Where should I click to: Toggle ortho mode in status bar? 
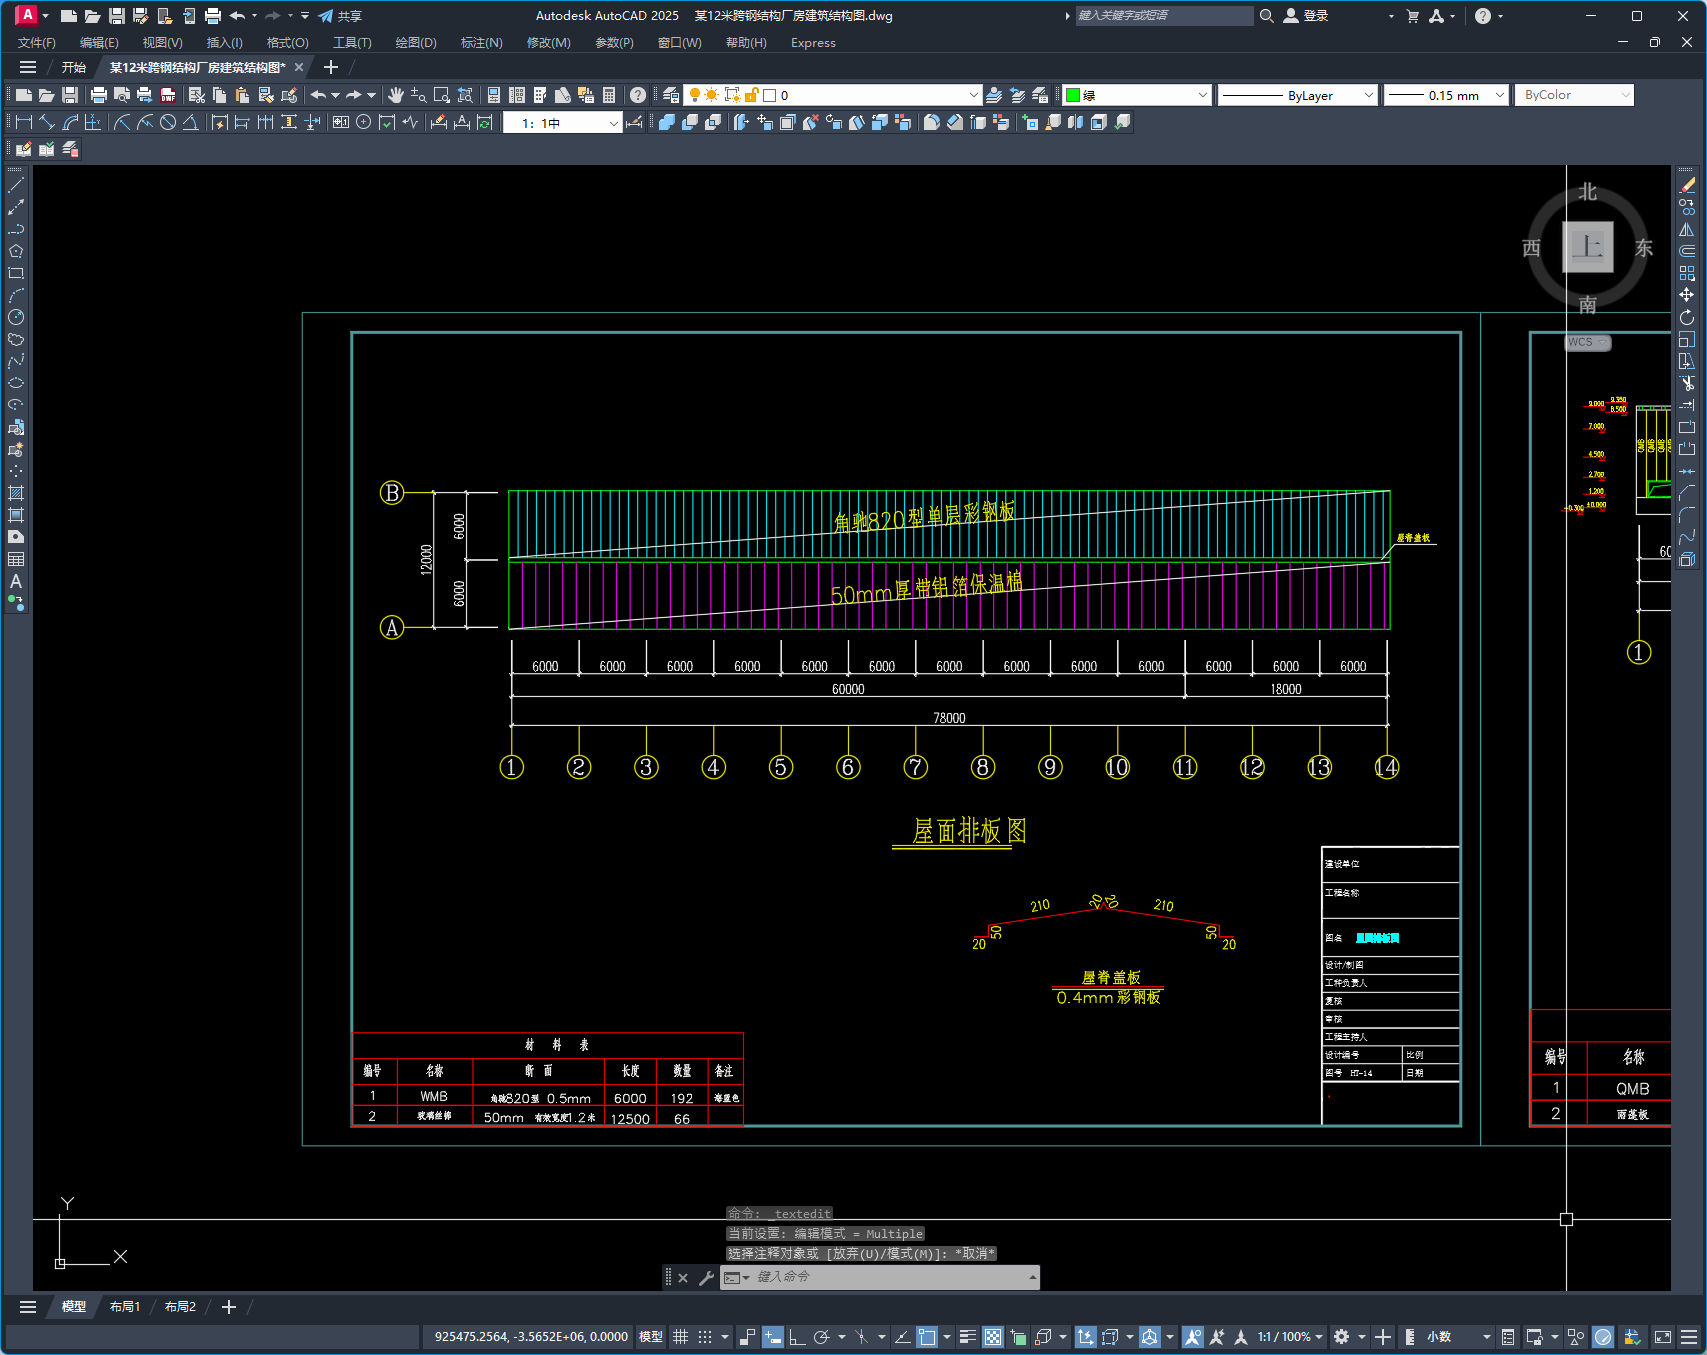pyautogui.click(x=797, y=1337)
